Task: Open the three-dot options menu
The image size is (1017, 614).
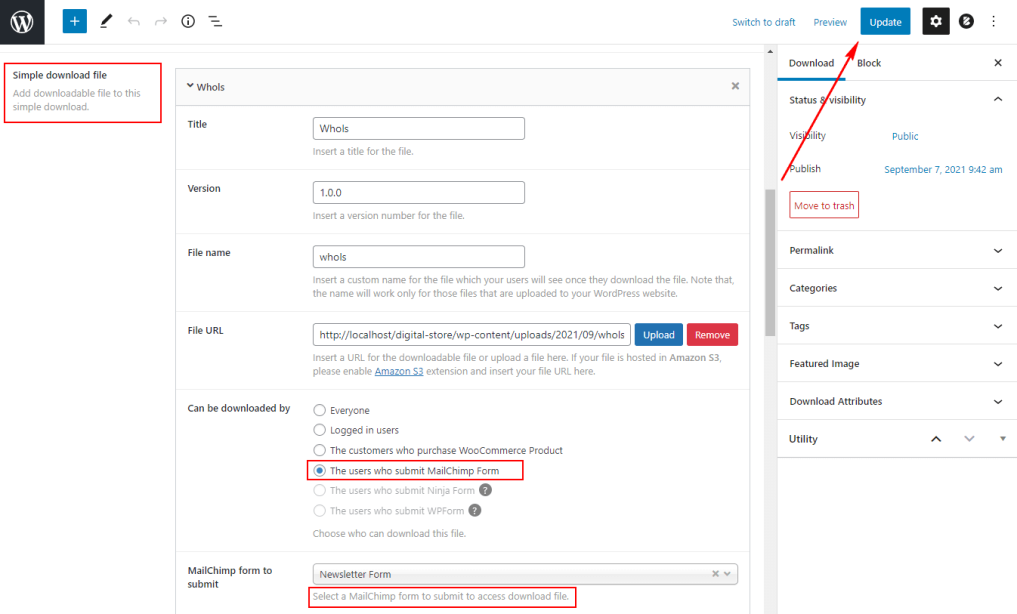Action: coord(994,21)
